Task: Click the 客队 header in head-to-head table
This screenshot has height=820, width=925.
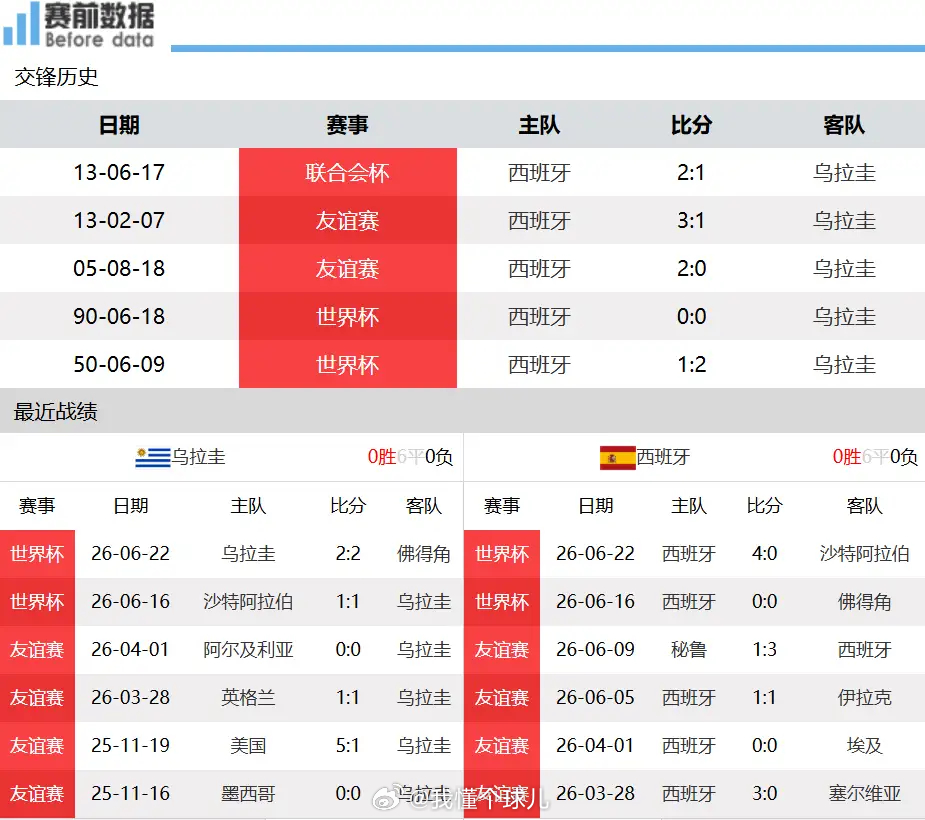Action: 844,125
